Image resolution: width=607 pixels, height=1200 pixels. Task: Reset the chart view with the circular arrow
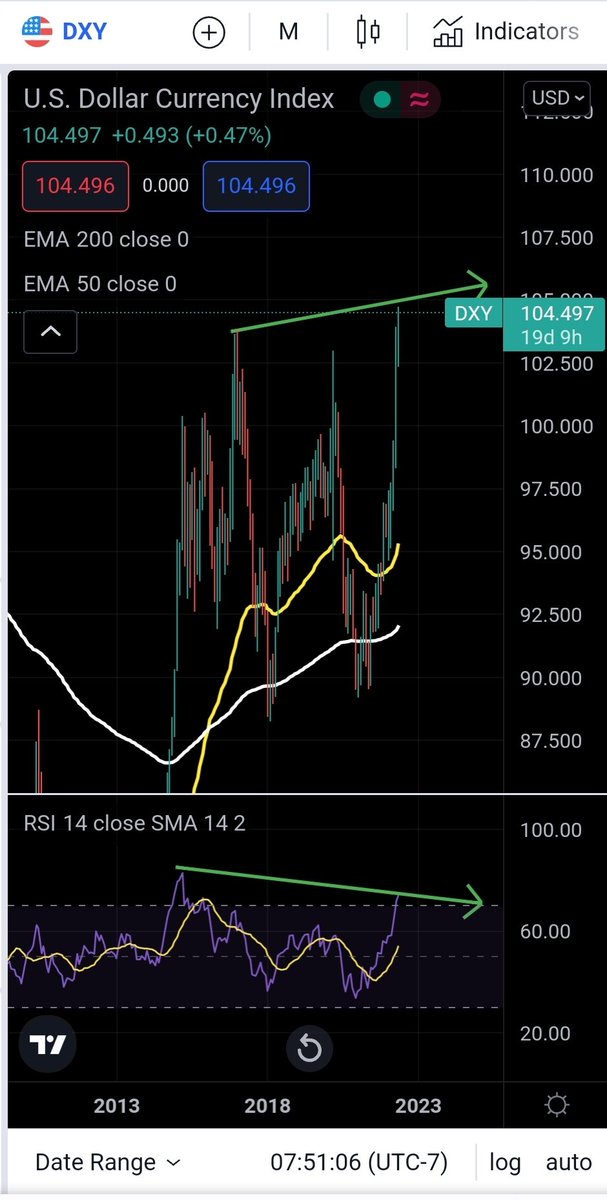309,1049
